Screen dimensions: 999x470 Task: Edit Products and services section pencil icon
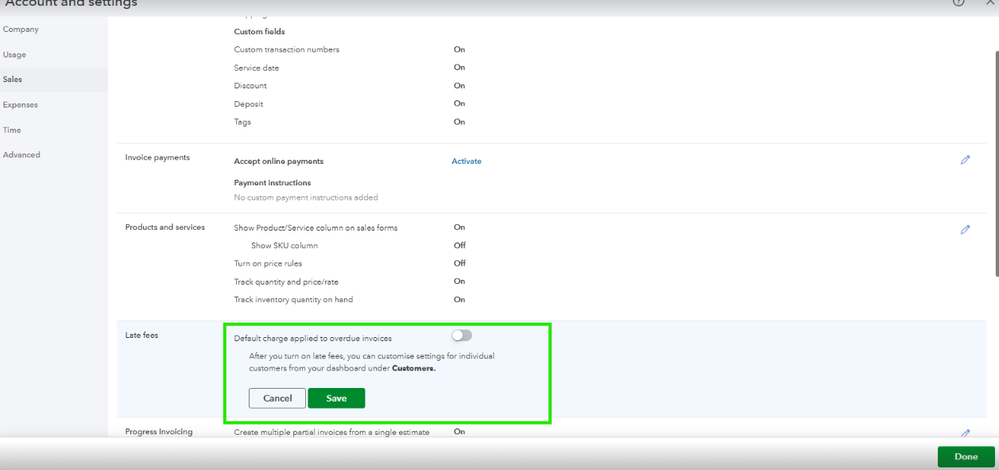coord(965,229)
